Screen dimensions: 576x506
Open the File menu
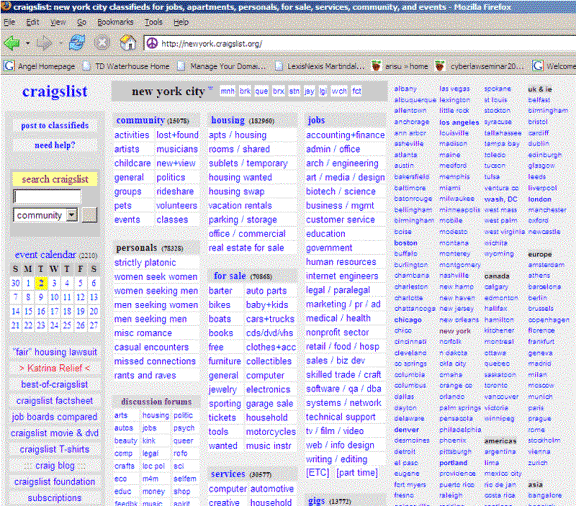coord(9,22)
